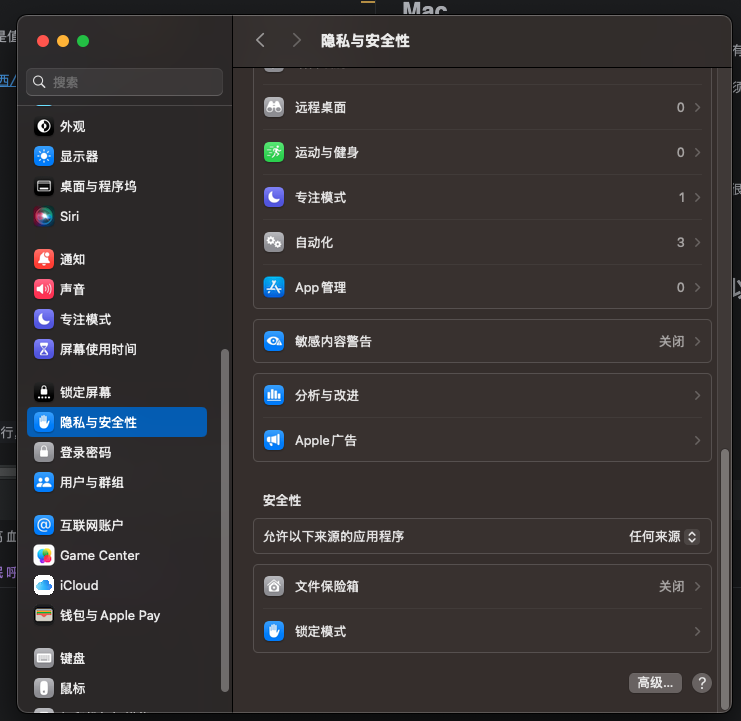The height and width of the screenshot is (721, 741).
Task: Click the App 管理 App Store icon
Action: point(274,287)
